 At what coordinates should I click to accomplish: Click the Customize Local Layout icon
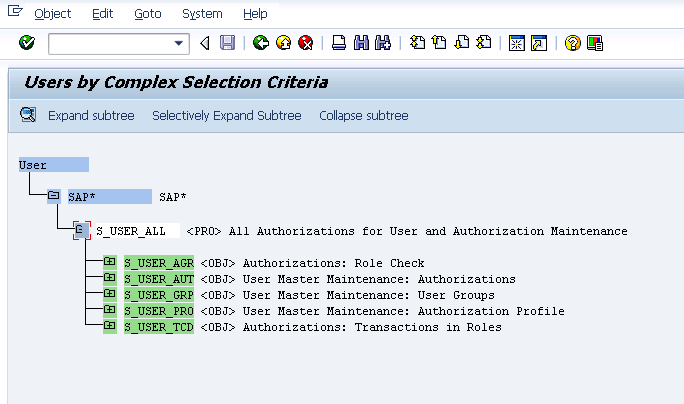[x=595, y=43]
